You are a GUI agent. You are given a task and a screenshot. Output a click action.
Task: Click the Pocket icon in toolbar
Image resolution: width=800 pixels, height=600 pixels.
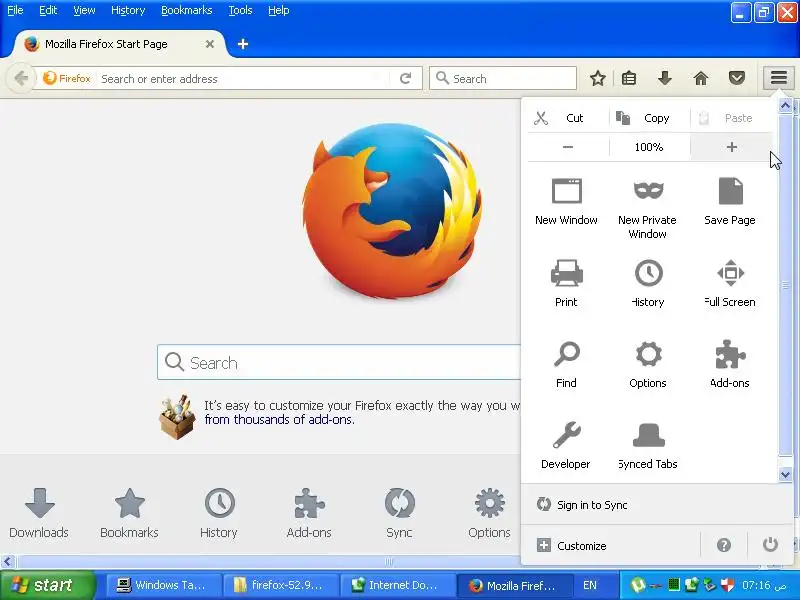click(737, 78)
